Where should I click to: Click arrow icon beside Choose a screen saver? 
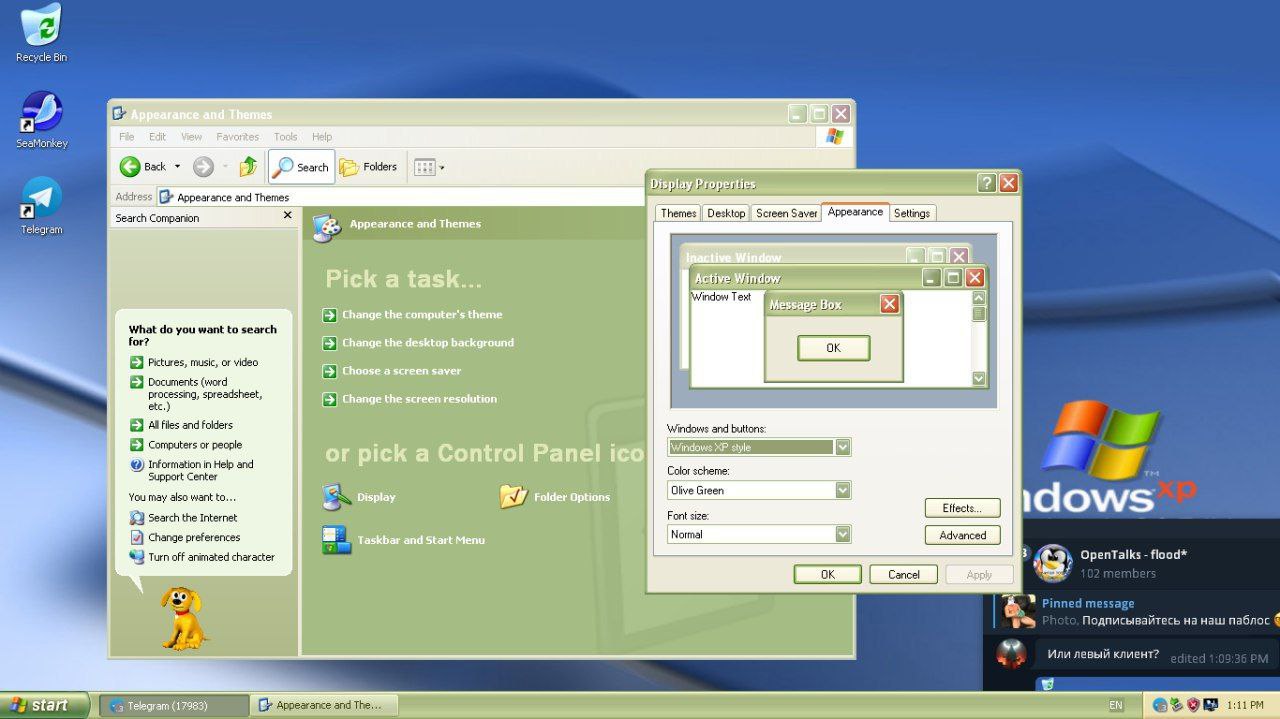point(330,371)
